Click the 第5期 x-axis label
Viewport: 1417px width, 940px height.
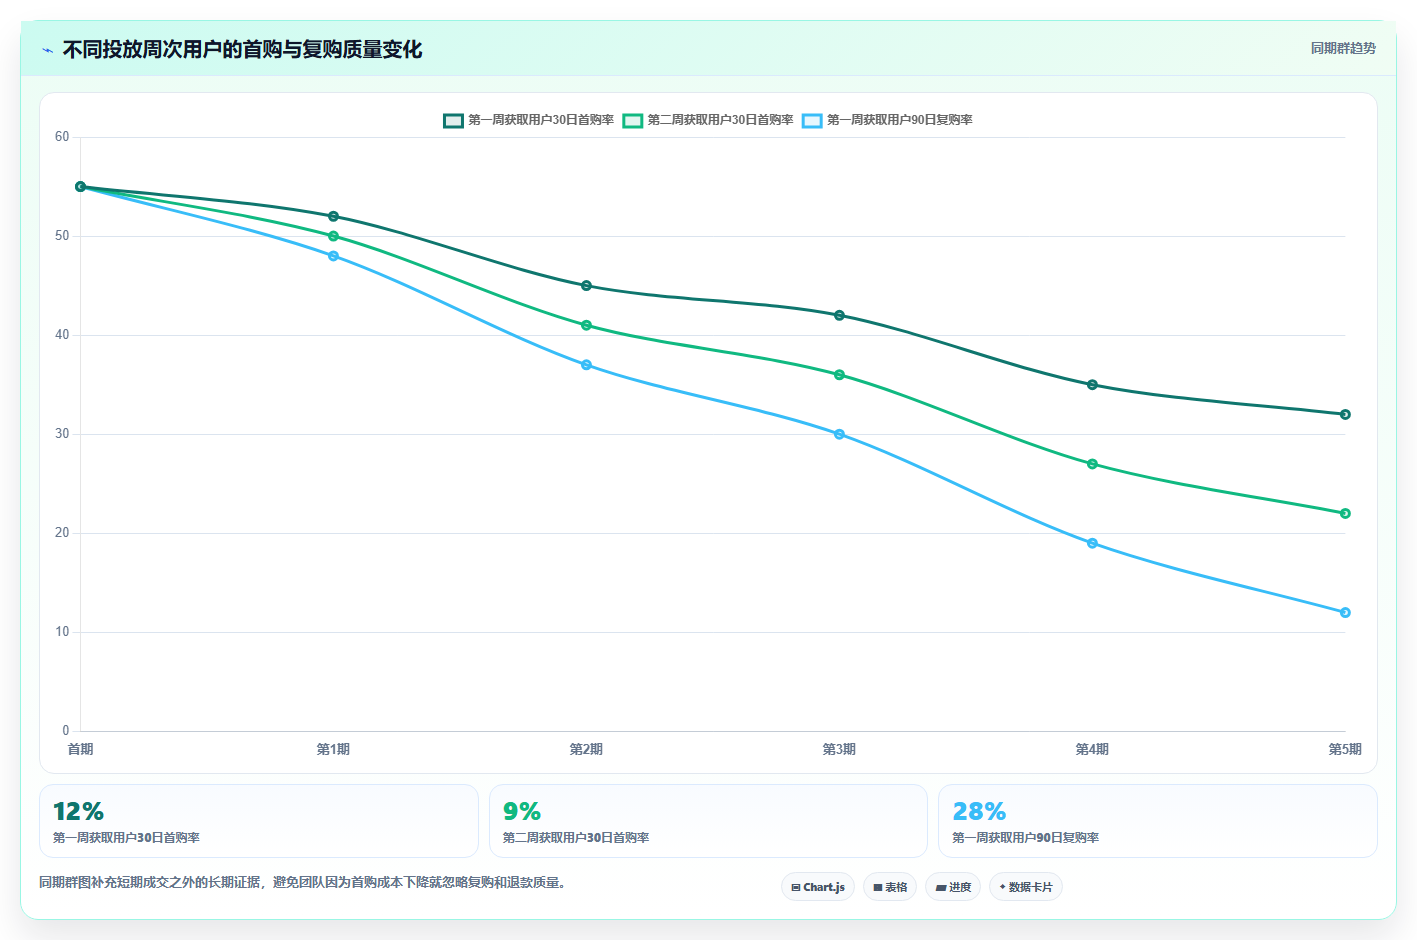[x=1345, y=749]
